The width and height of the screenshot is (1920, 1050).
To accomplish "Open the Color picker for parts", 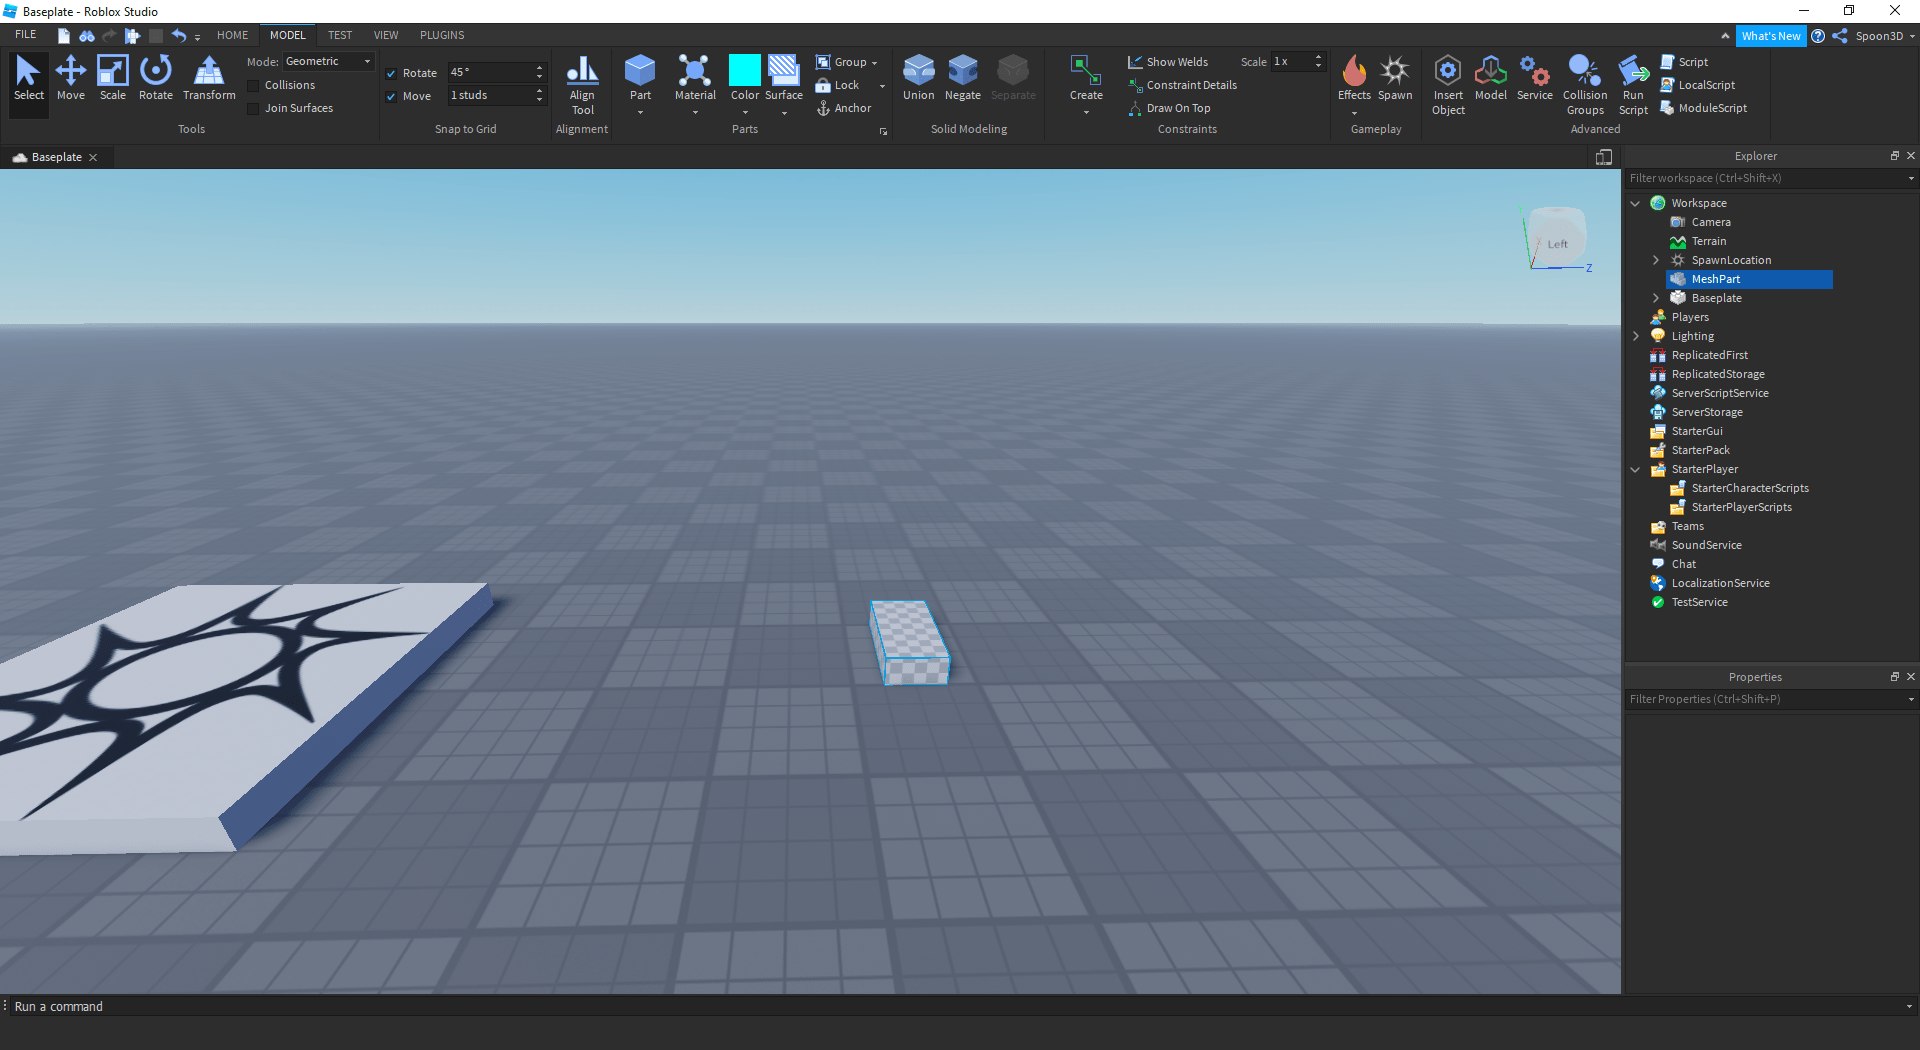I will tap(744, 79).
